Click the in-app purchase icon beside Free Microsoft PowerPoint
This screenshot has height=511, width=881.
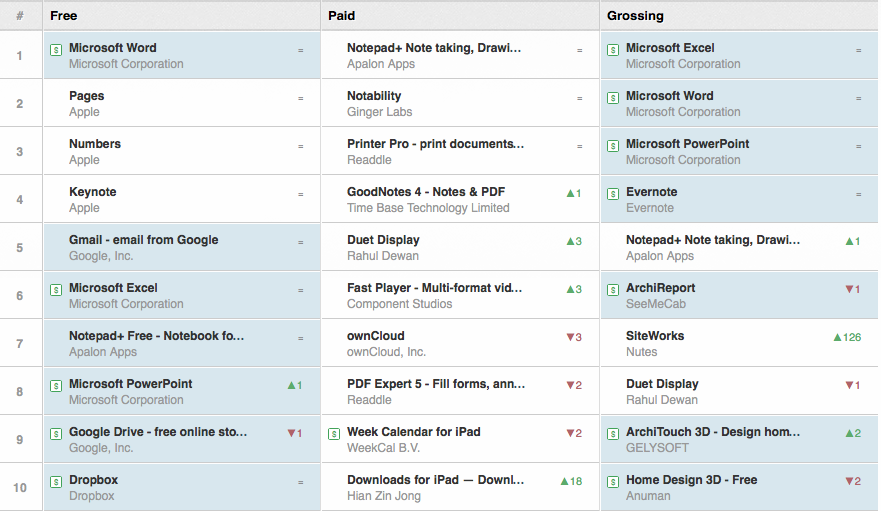pos(56,386)
